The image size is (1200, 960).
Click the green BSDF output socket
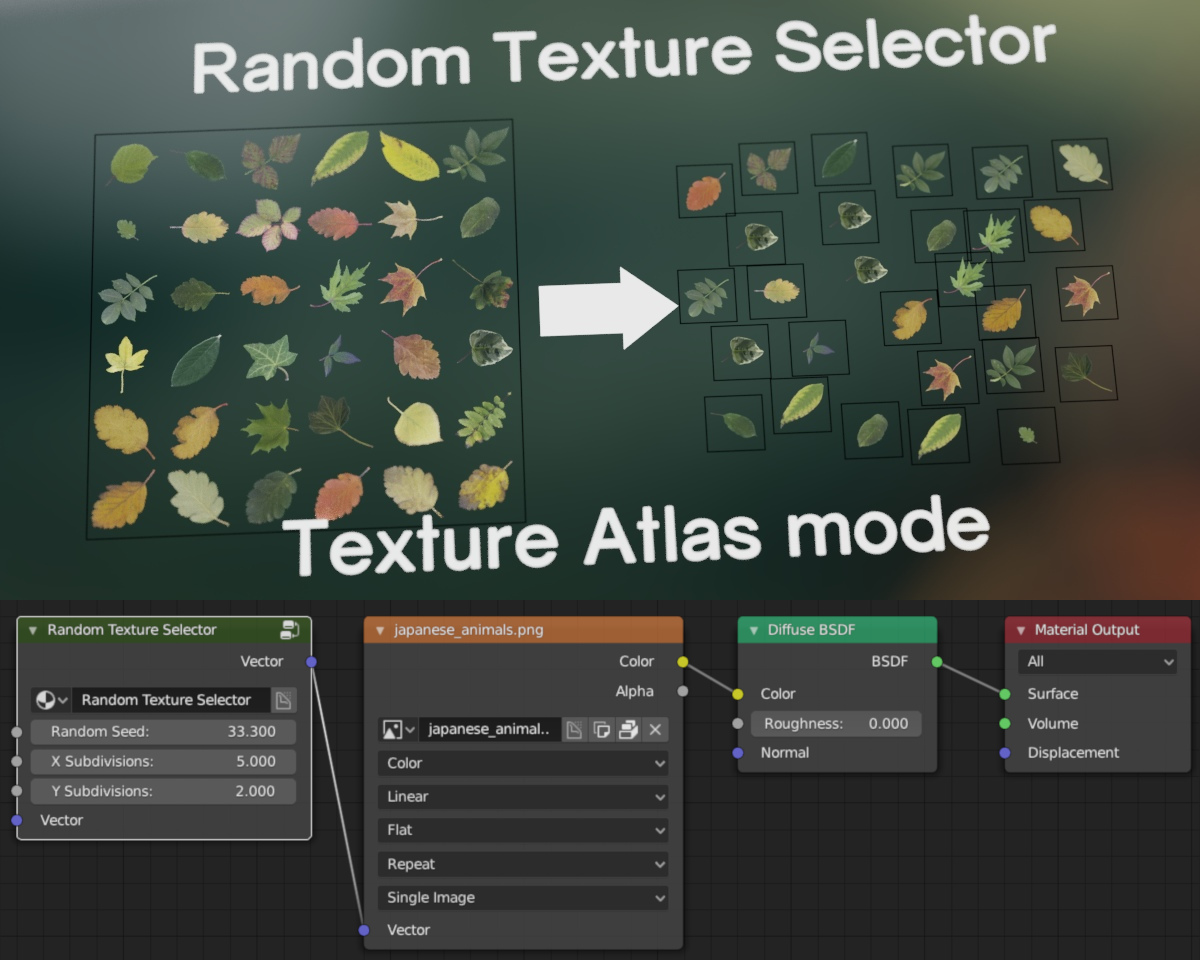(937, 661)
